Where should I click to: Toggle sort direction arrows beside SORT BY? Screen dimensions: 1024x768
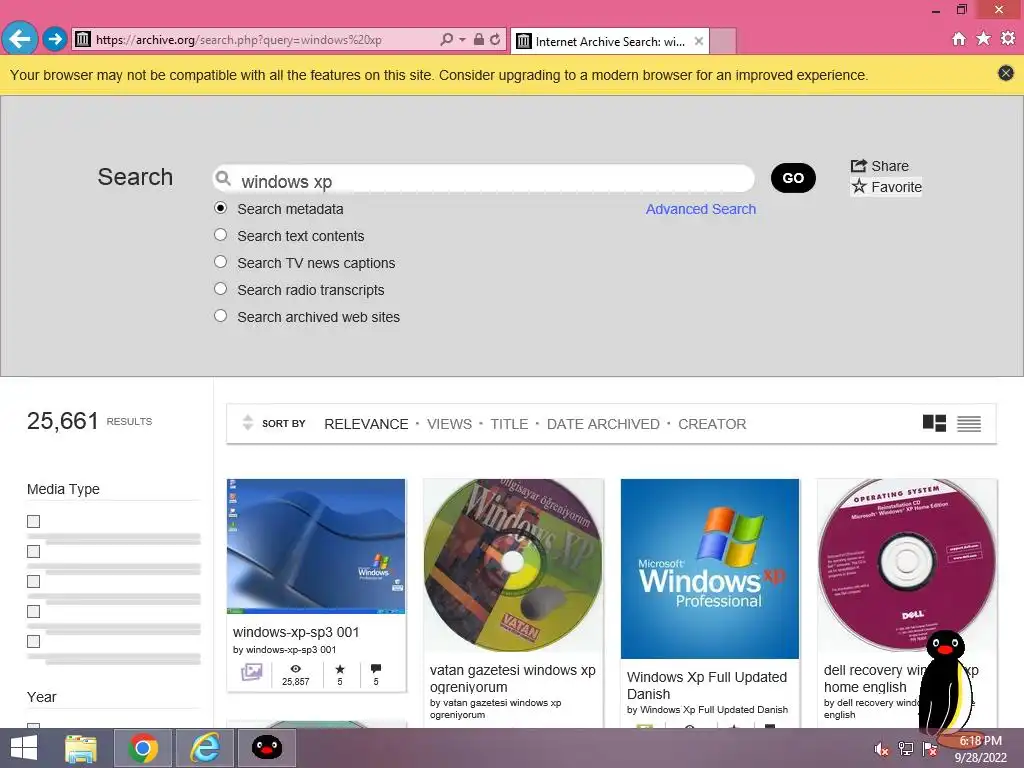pyautogui.click(x=248, y=423)
